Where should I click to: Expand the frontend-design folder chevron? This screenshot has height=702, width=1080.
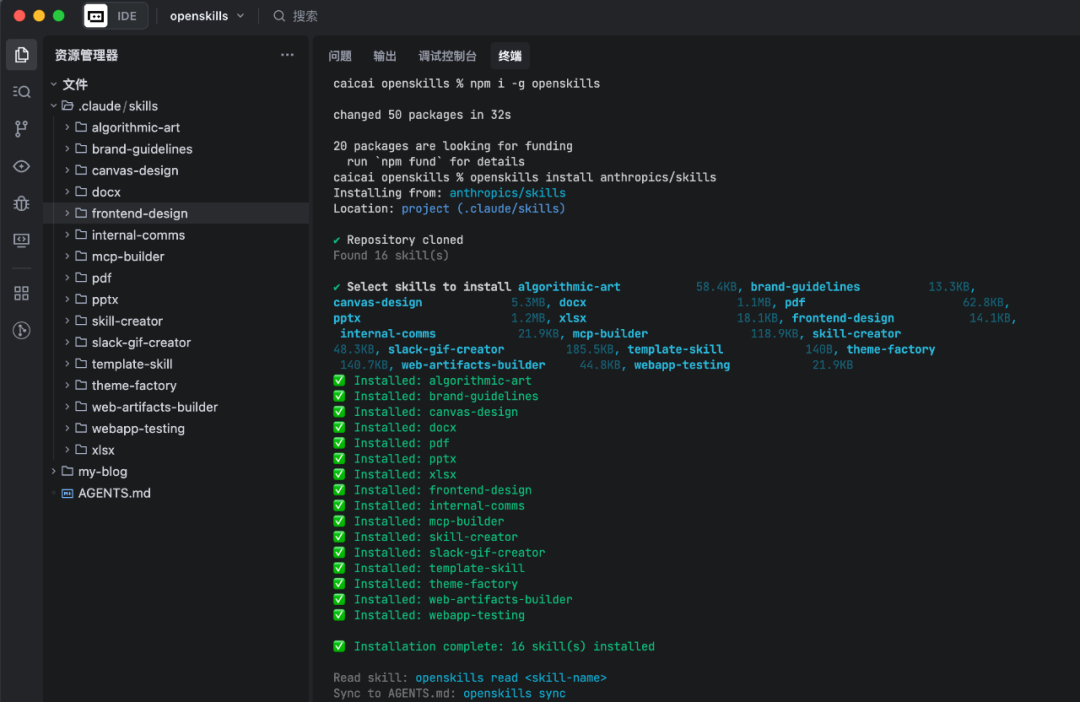[67, 214]
